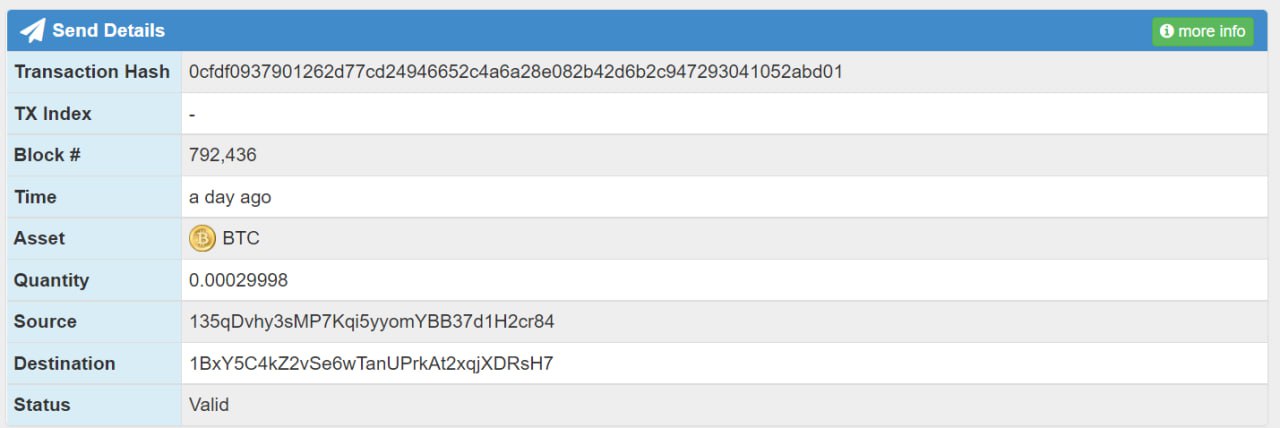Screen dimensions: 1280x428
Task: Click the TX Index row label
Action: pyautogui.click(x=53, y=114)
